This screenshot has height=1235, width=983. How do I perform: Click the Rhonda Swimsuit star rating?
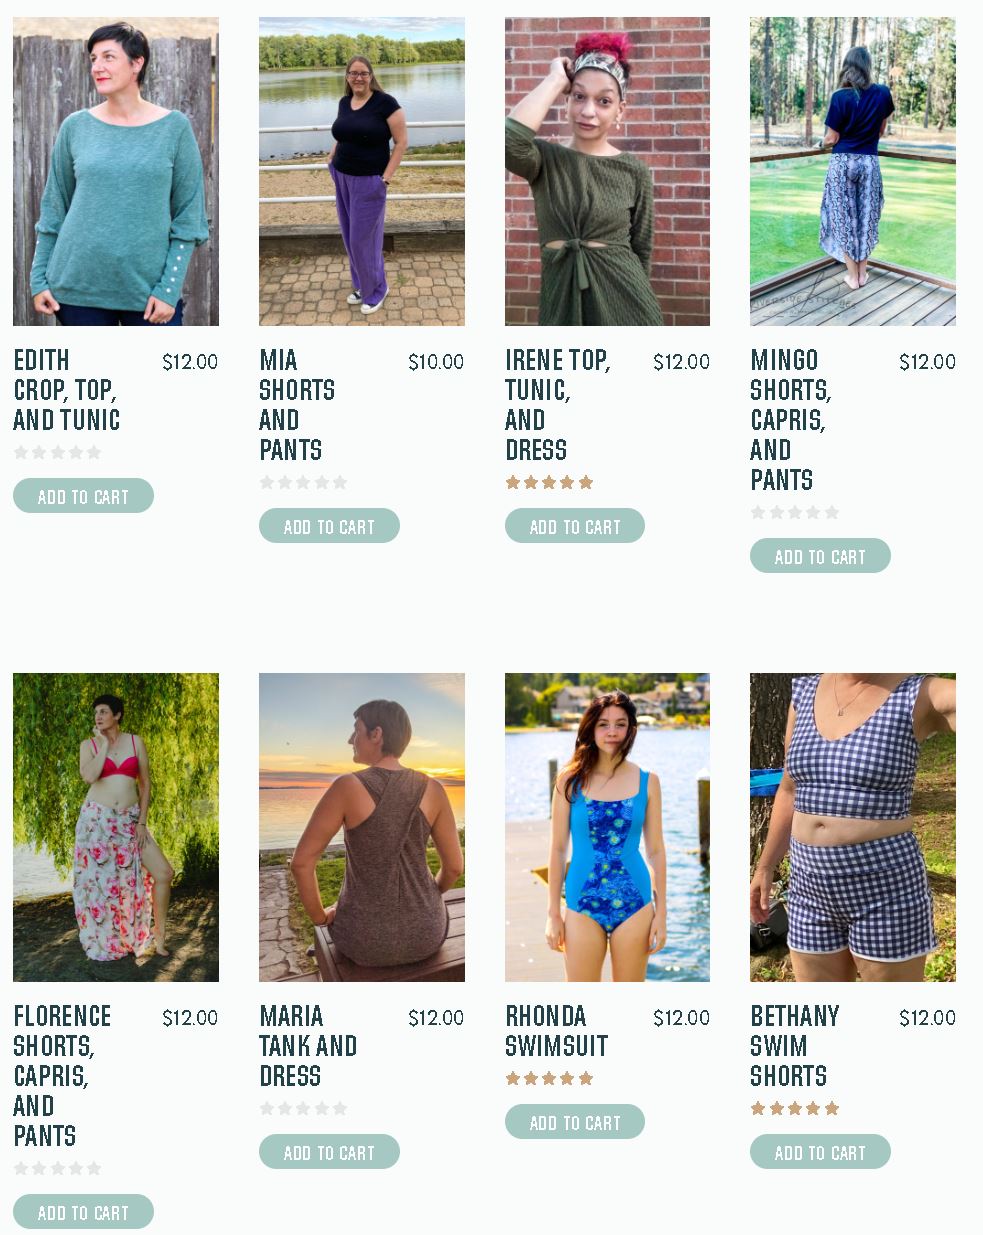coord(550,1078)
